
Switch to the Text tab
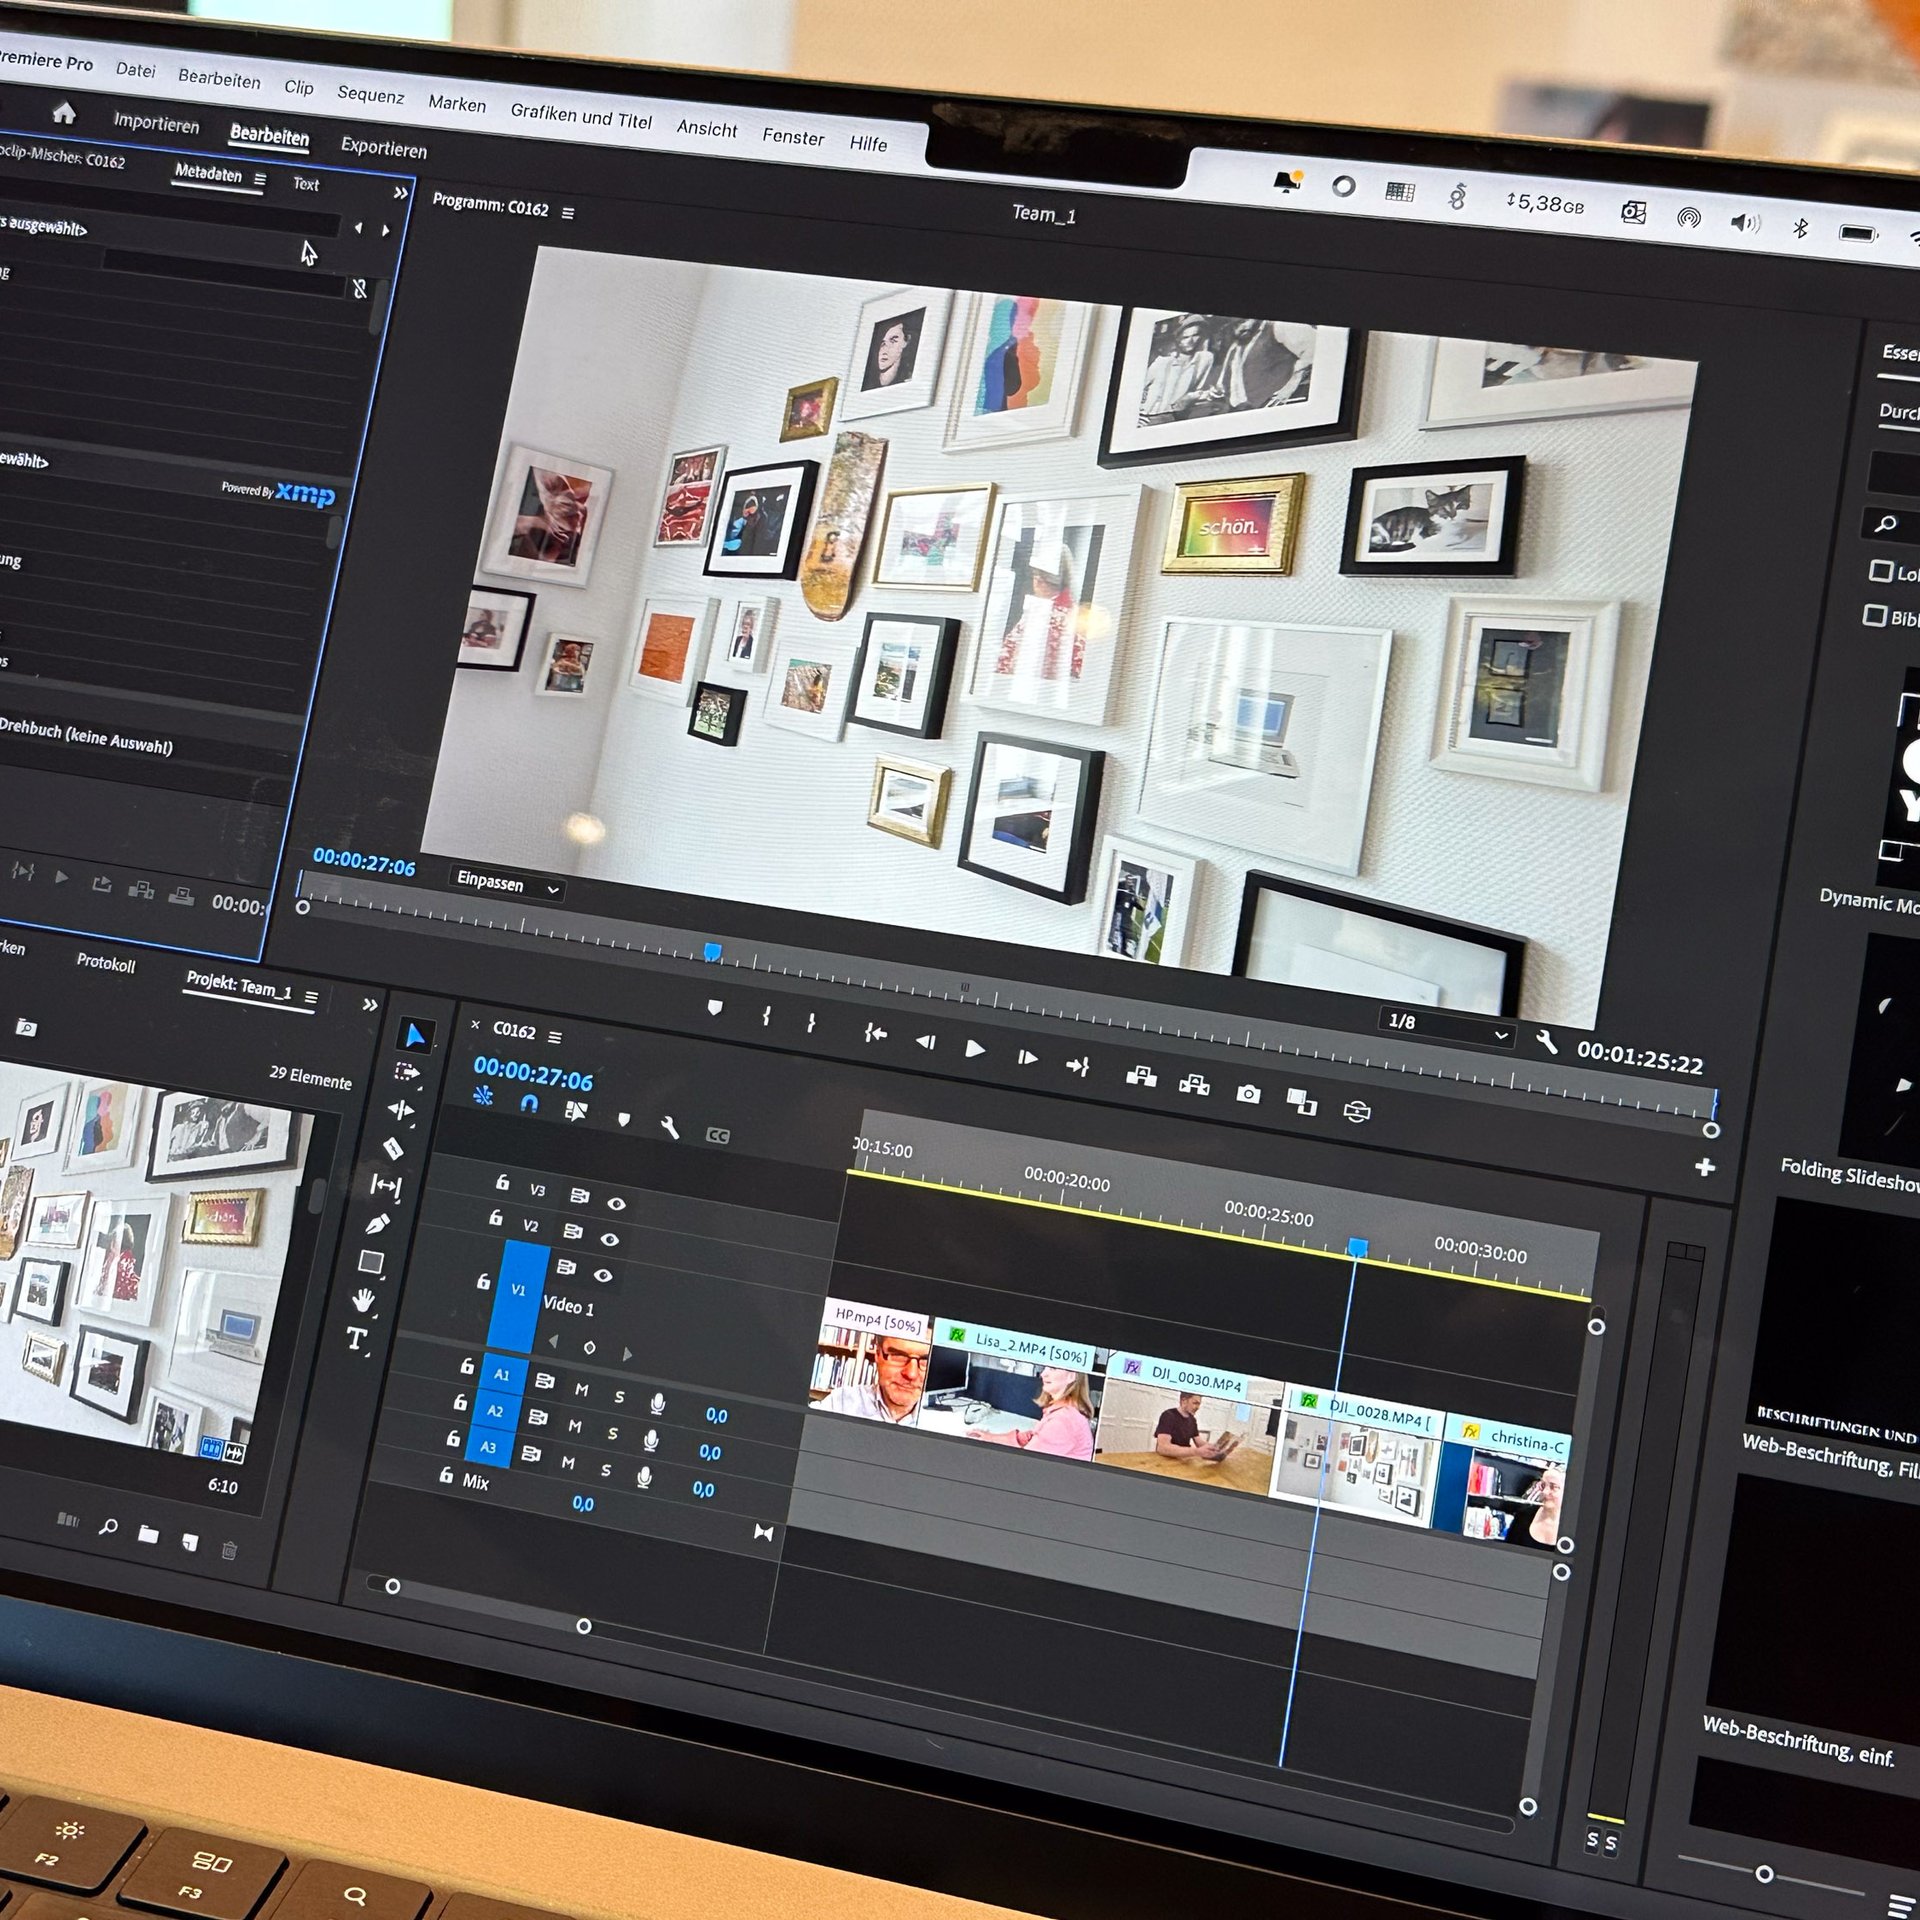(x=306, y=184)
